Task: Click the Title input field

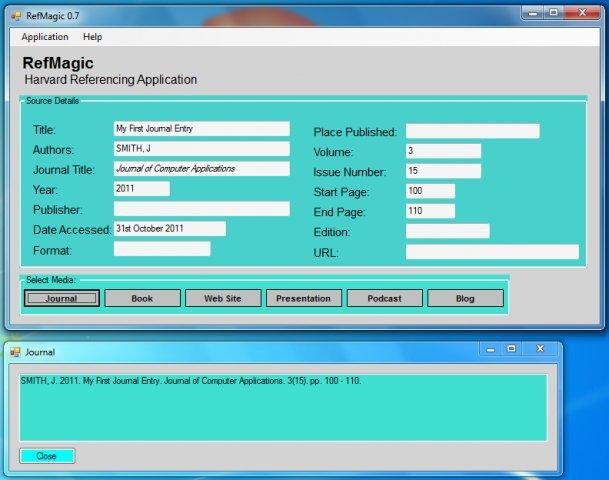Action: coord(202,129)
